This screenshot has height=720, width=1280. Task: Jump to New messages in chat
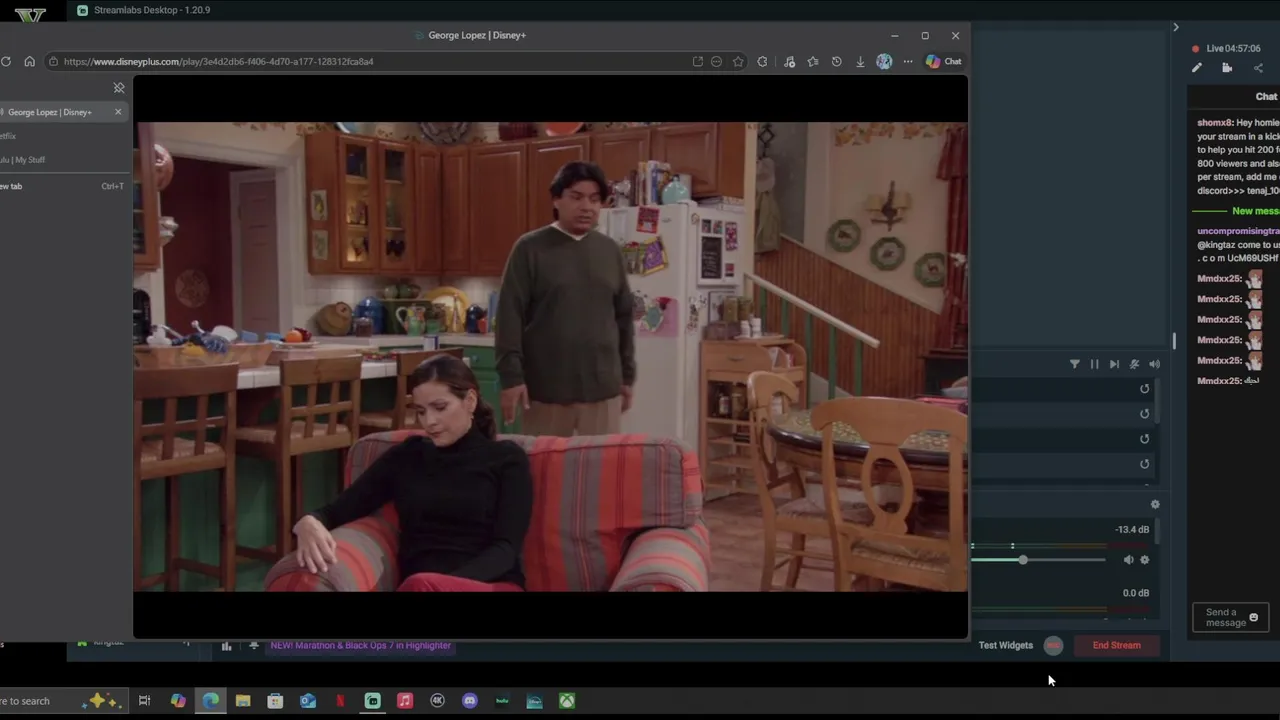coord(1255,211)
